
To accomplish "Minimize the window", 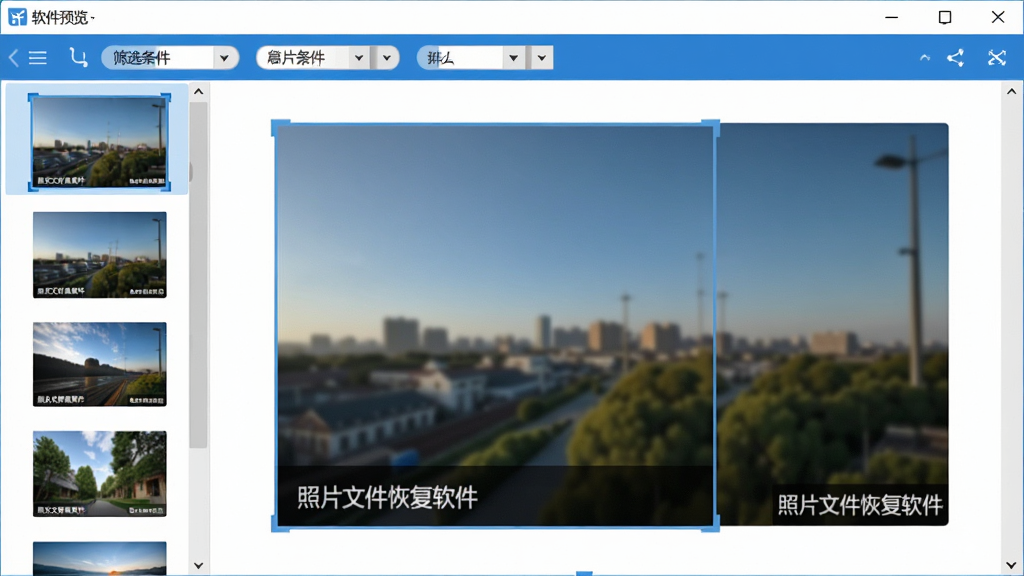I will (x=891, y=17).
